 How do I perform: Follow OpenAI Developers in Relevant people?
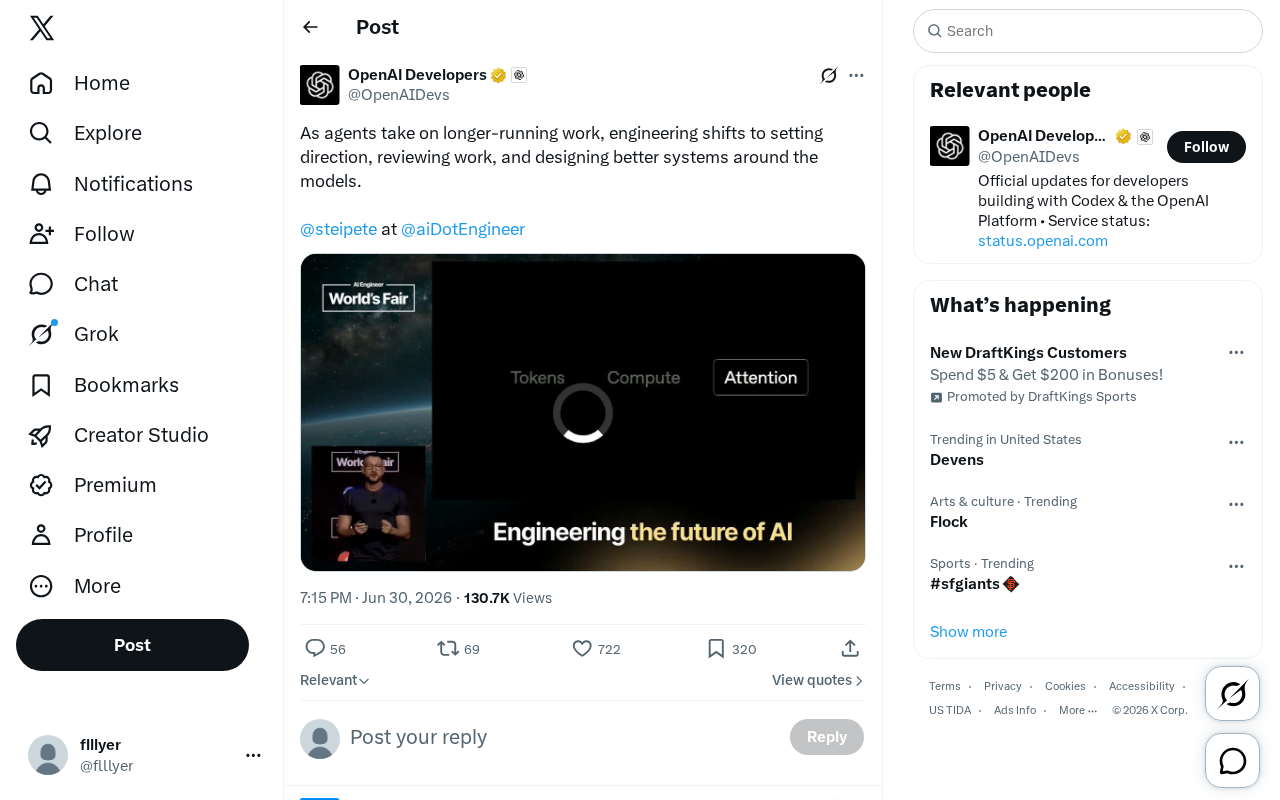[x=1206, y=147]
